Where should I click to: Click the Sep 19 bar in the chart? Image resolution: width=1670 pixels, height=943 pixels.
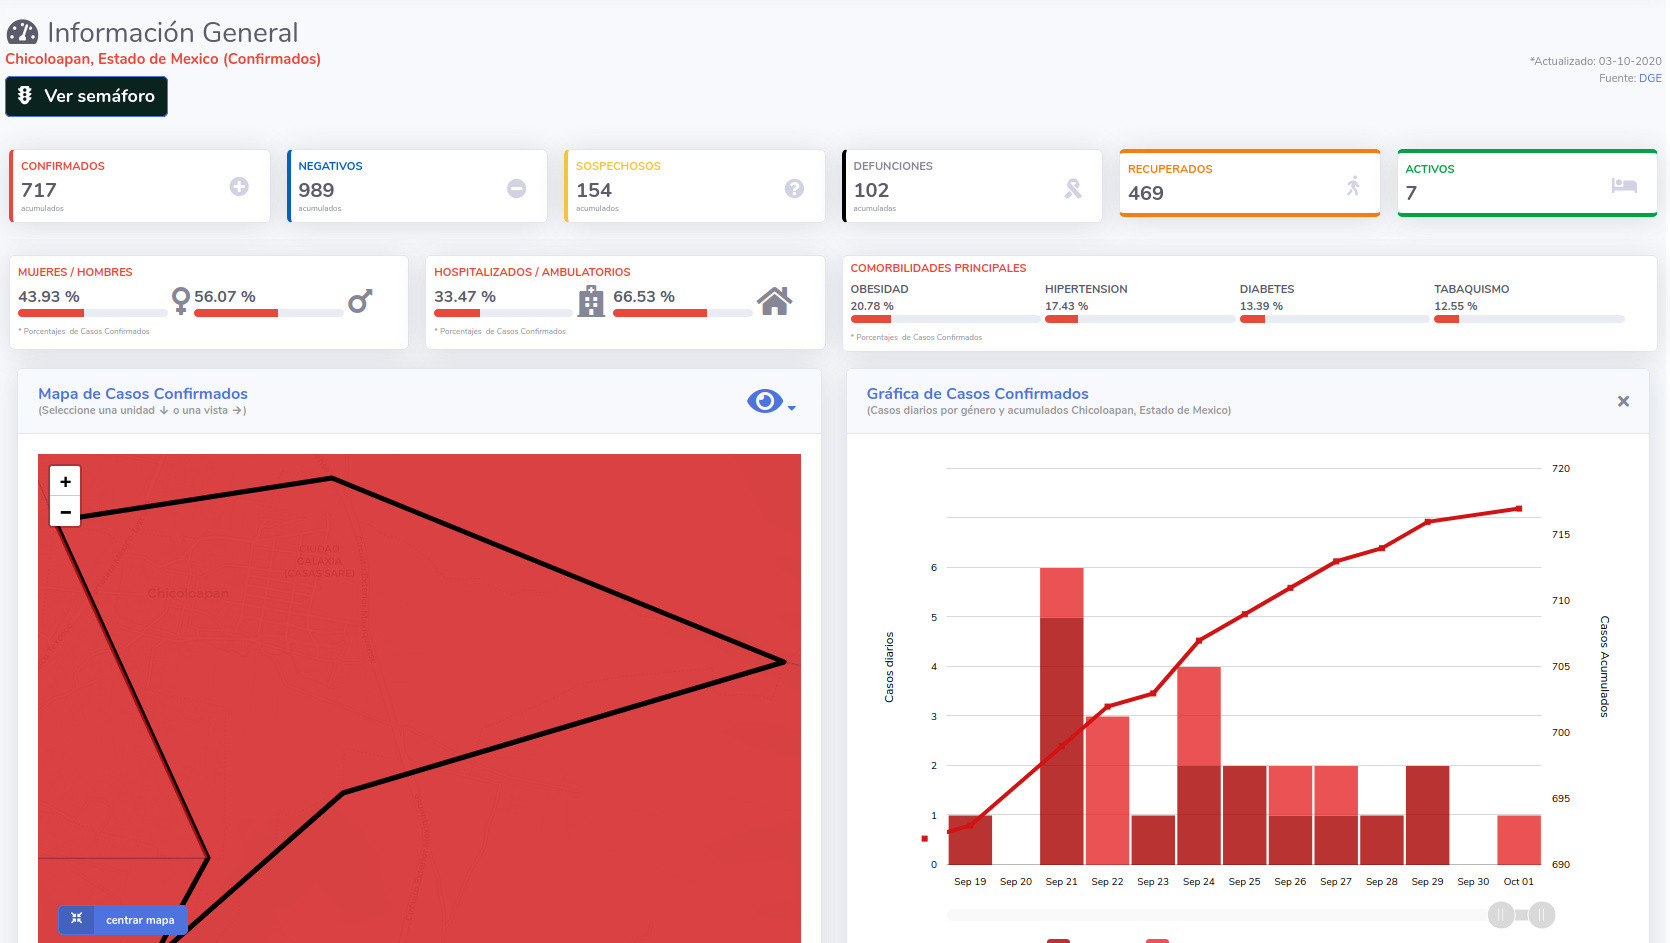pos(970,840)
